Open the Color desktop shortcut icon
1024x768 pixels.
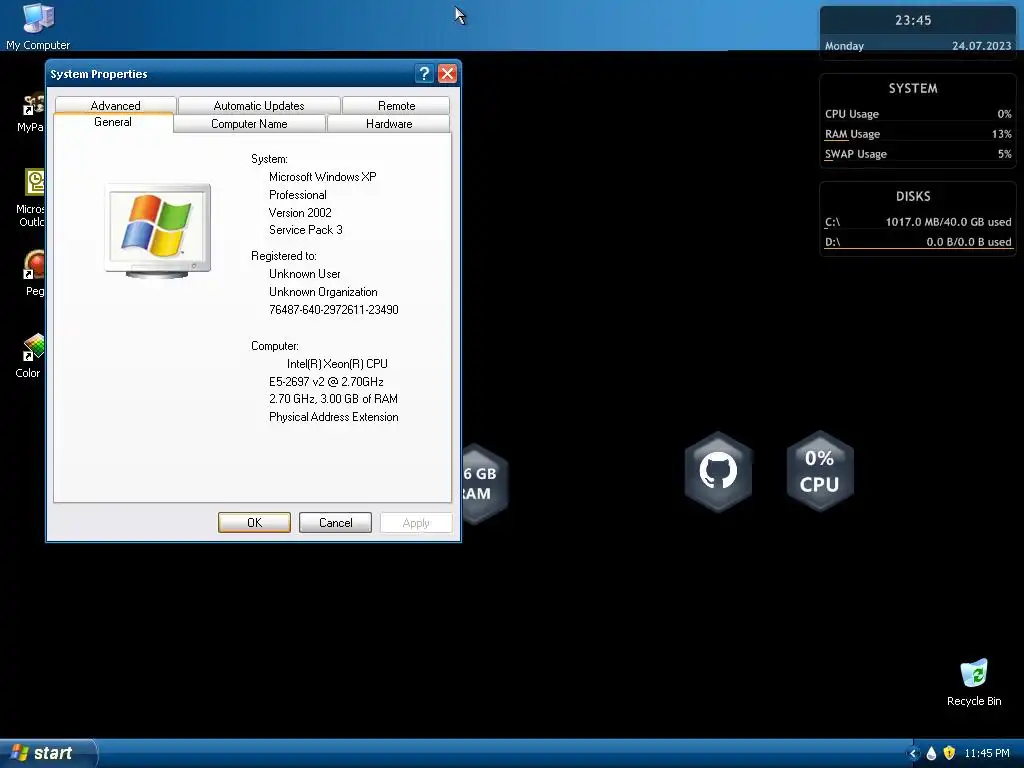coord(30,356)
